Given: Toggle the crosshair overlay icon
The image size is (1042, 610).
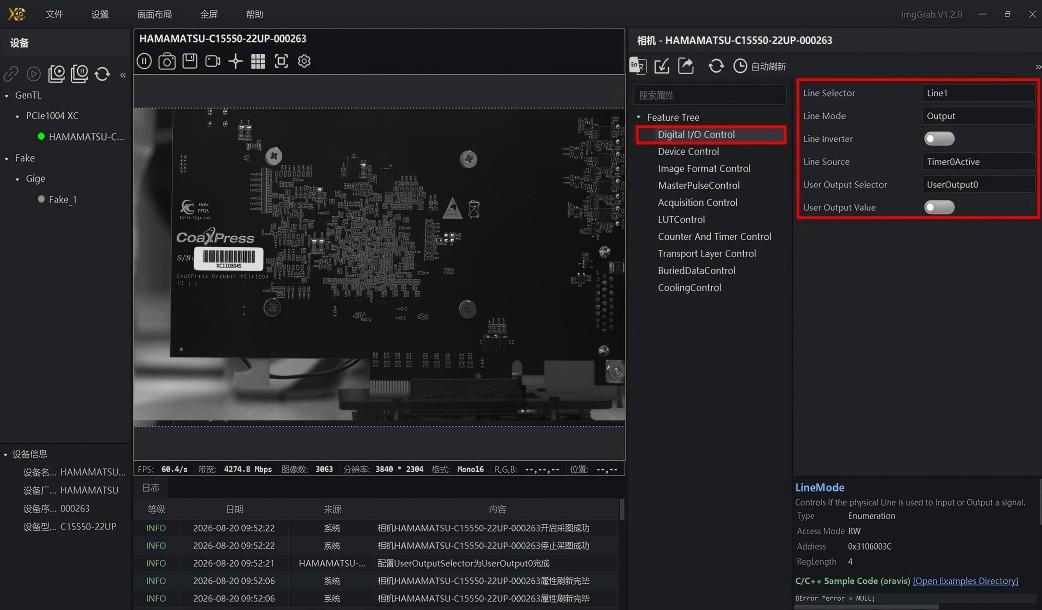Looking at the screenshot, I should click(x=235, y=61).
